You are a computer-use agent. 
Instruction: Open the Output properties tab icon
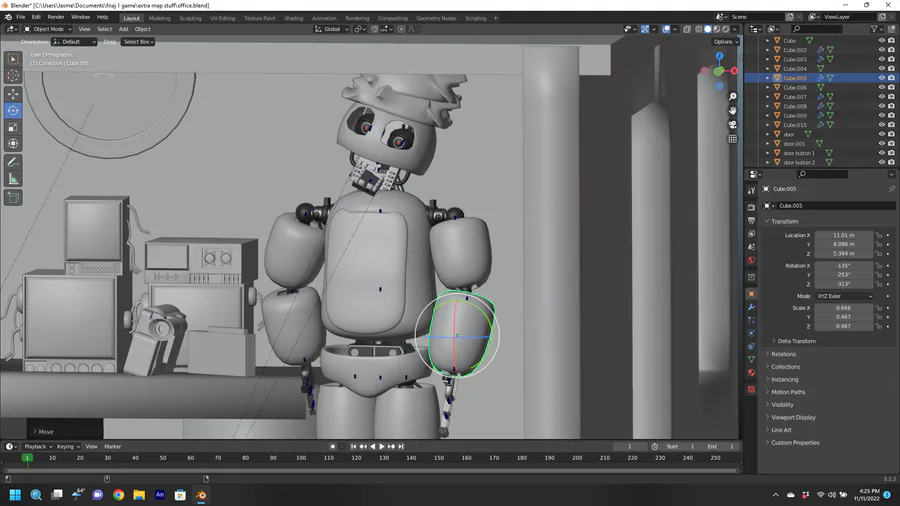751,220
